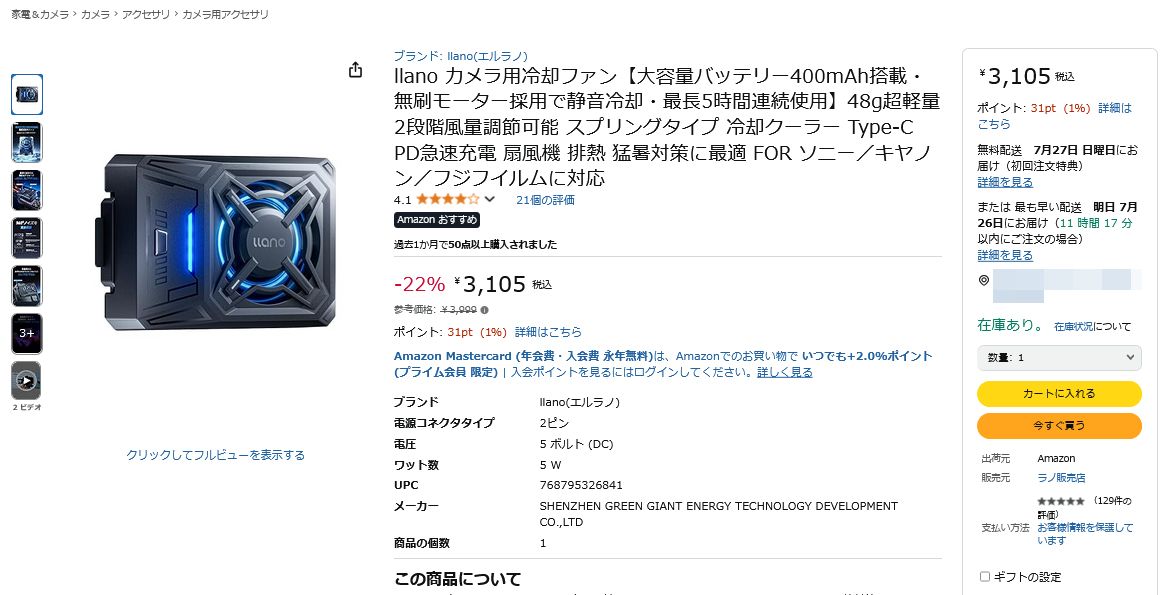Open the 21個の評価 reviews link

[x=545, y=200]
